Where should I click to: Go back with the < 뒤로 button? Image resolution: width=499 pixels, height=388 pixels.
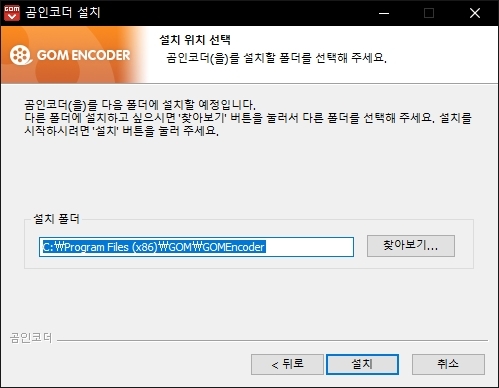point(287,364)
